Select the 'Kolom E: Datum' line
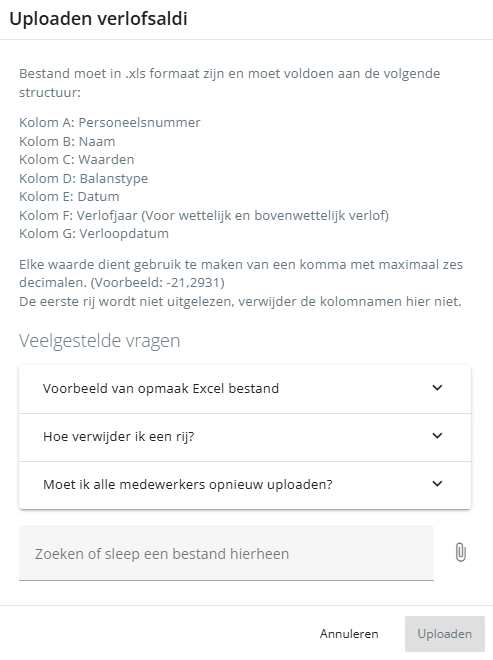This screenshot has width=493, height=660. [x=69, y=197]
